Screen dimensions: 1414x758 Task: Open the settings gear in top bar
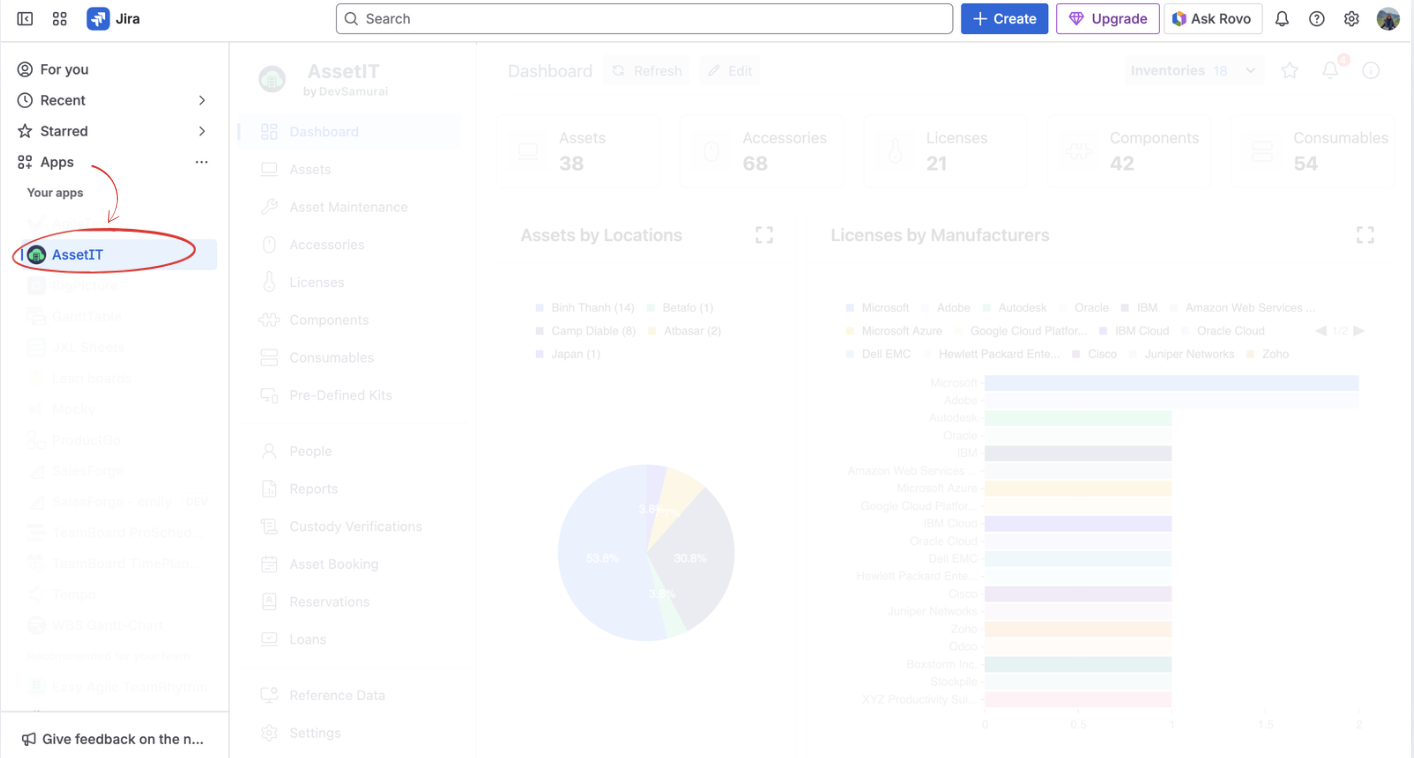click(1351, 19)
